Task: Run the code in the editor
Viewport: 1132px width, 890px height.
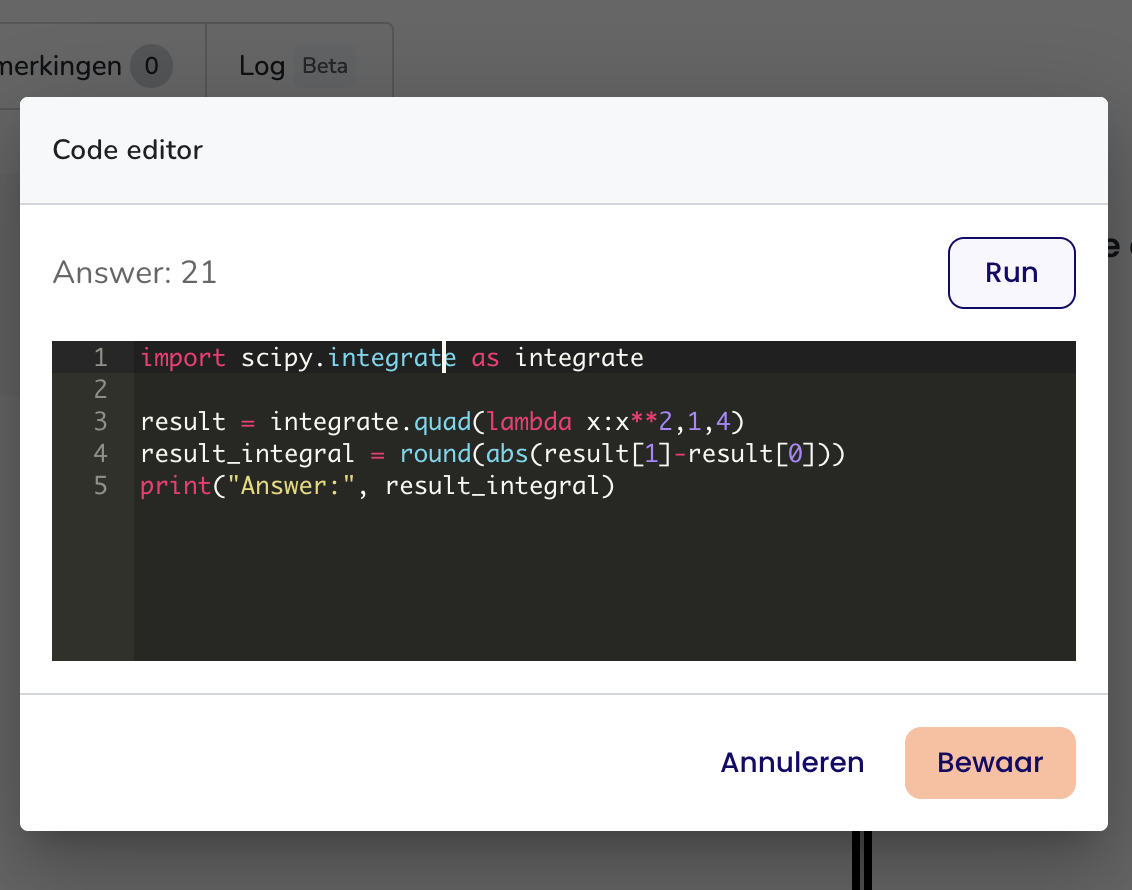Action: point(1011,273)
